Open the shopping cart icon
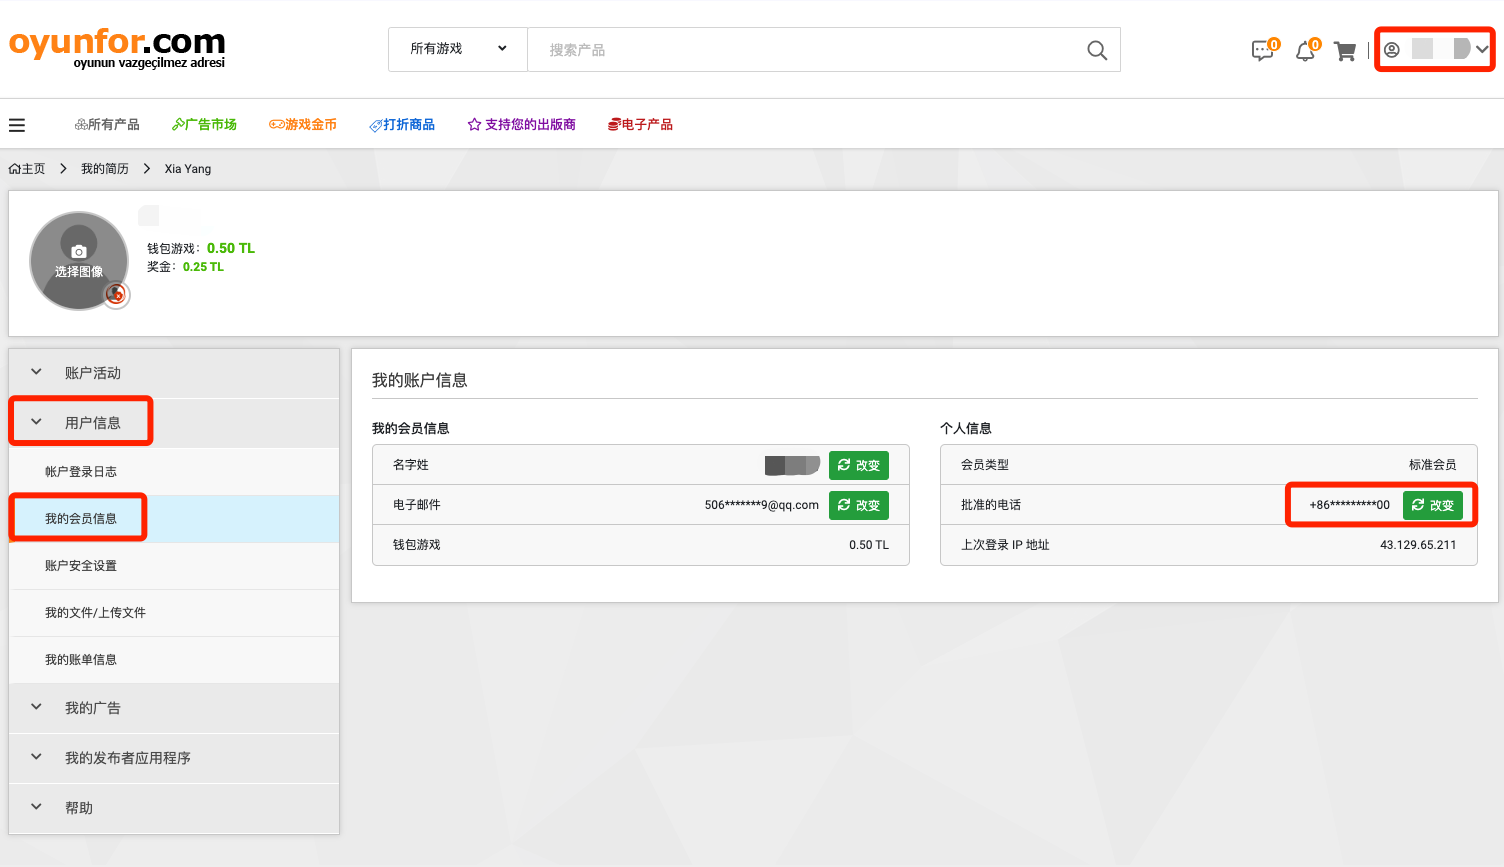The image size is (1504, 867). 1345,51
